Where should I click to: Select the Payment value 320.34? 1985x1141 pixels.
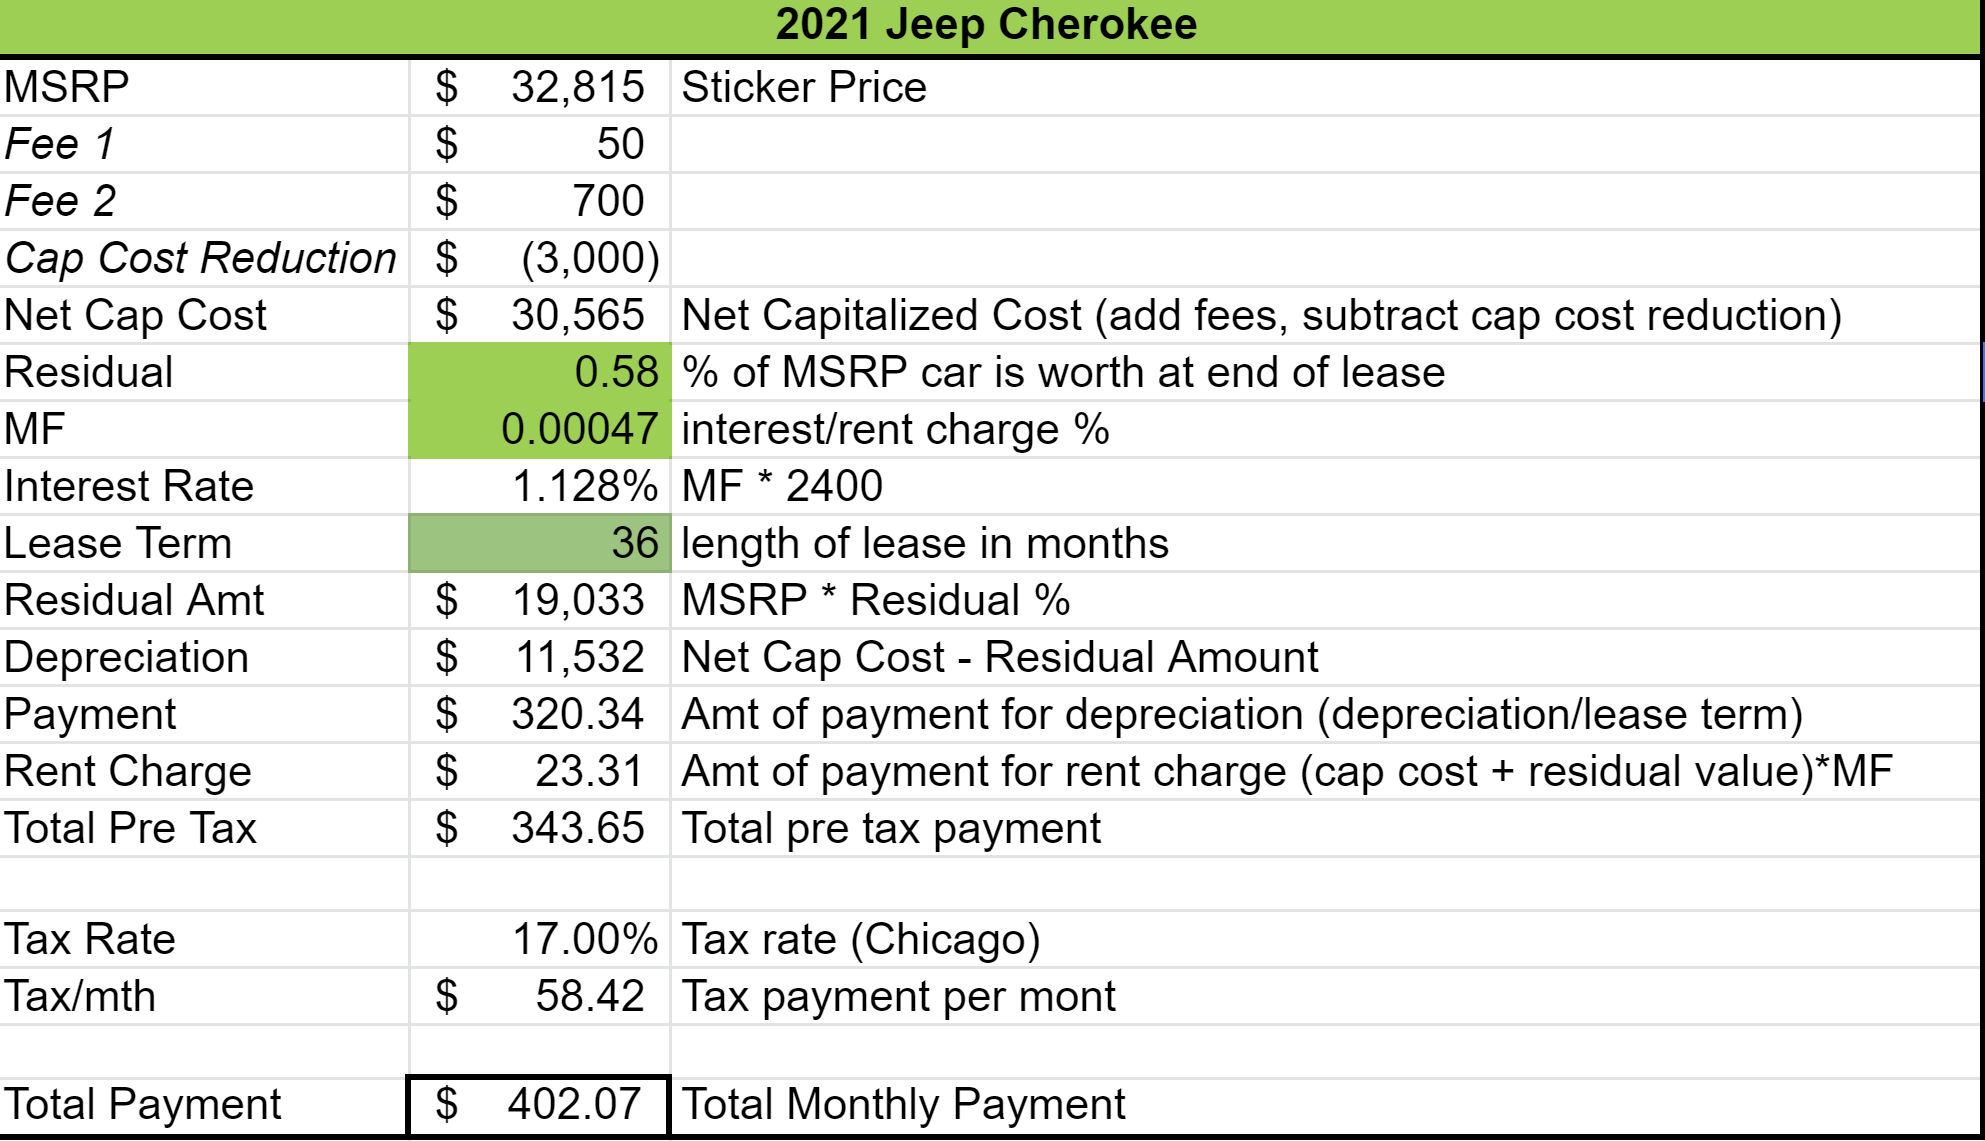[x=540, y=714]
